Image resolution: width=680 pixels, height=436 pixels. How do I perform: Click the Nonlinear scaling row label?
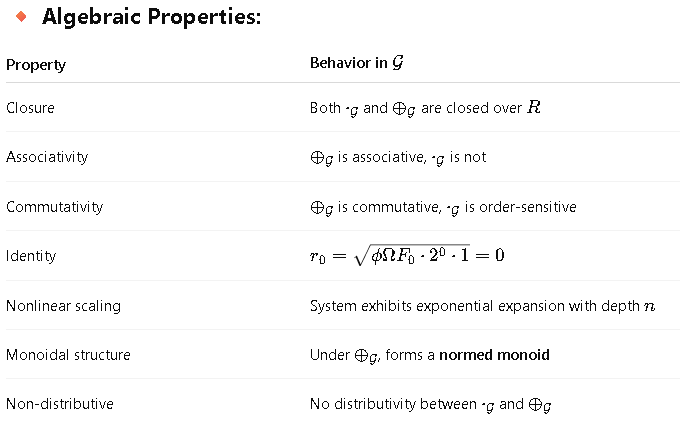(63, 306)
